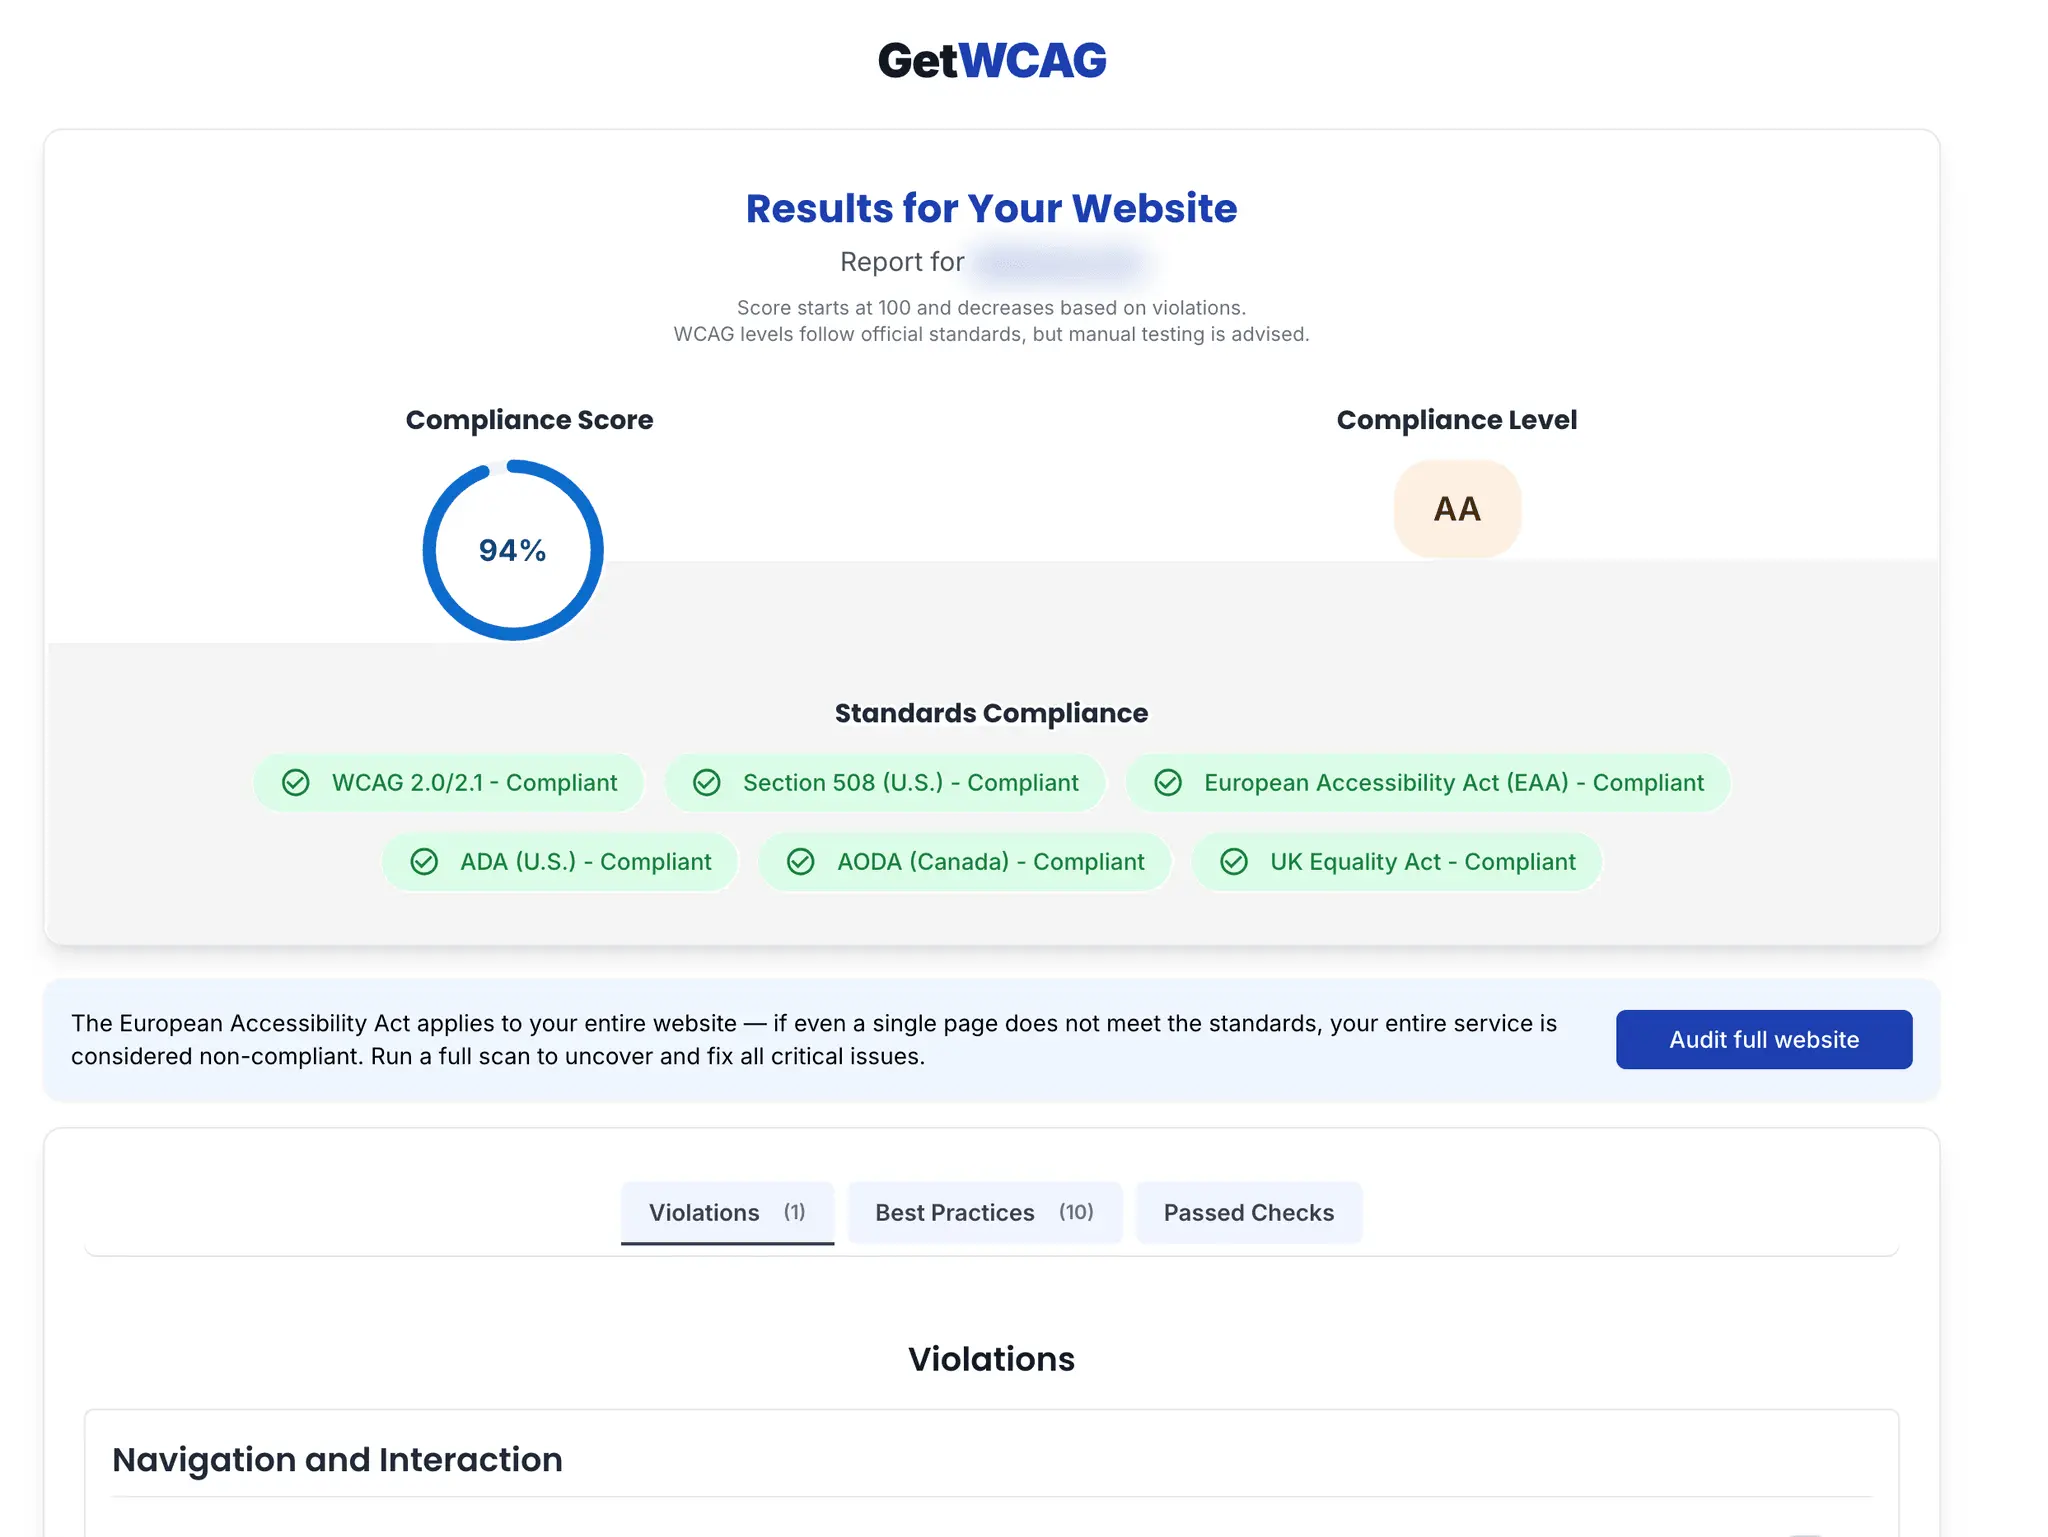Click the checkmark icon beside ADA (U.S.)
Viewport: 2048px width, 1537px height.
click(x=424, y=861)
